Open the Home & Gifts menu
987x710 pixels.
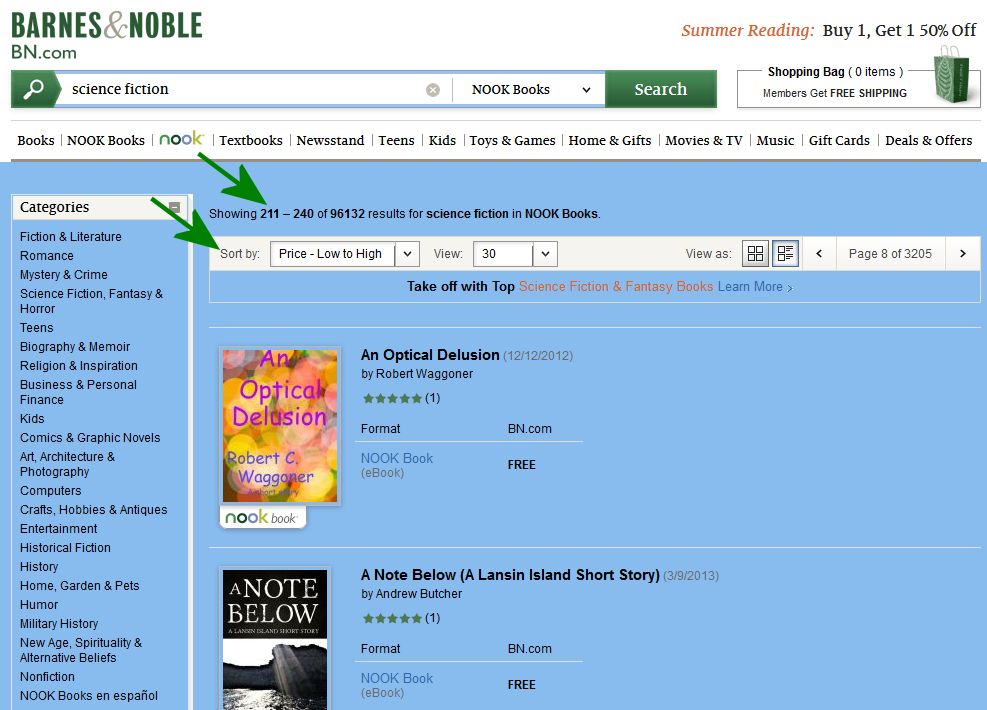click(x=610, y=140)
